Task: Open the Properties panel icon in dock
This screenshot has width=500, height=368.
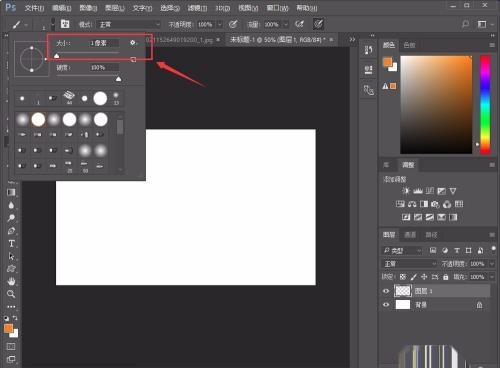Action: [x=368, y=70]
